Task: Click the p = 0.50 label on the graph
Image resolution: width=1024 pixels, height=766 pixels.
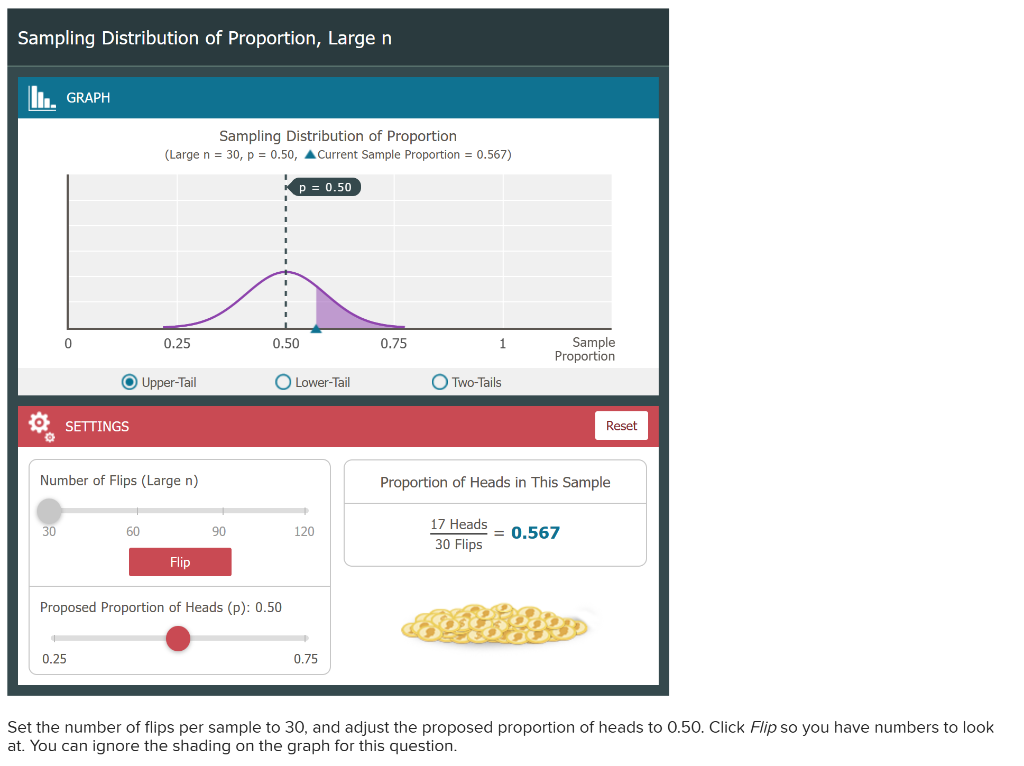Action: [x=323, y=186]
